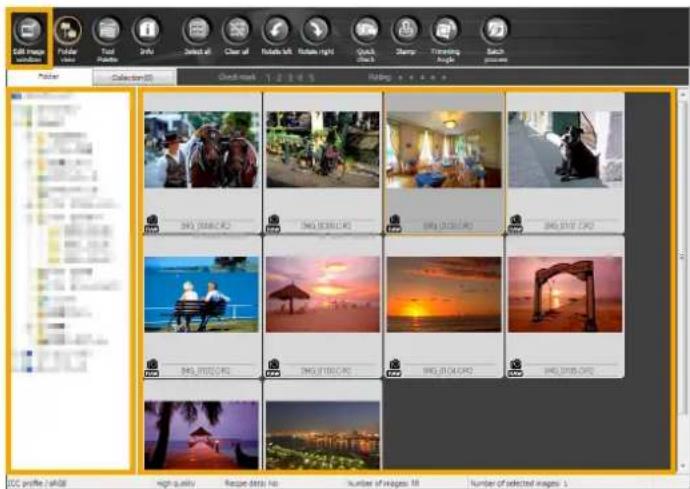Click Number of selected images status text
Image resolution: width=690 pixels, height=489 pixels.
tap(519, 483)
